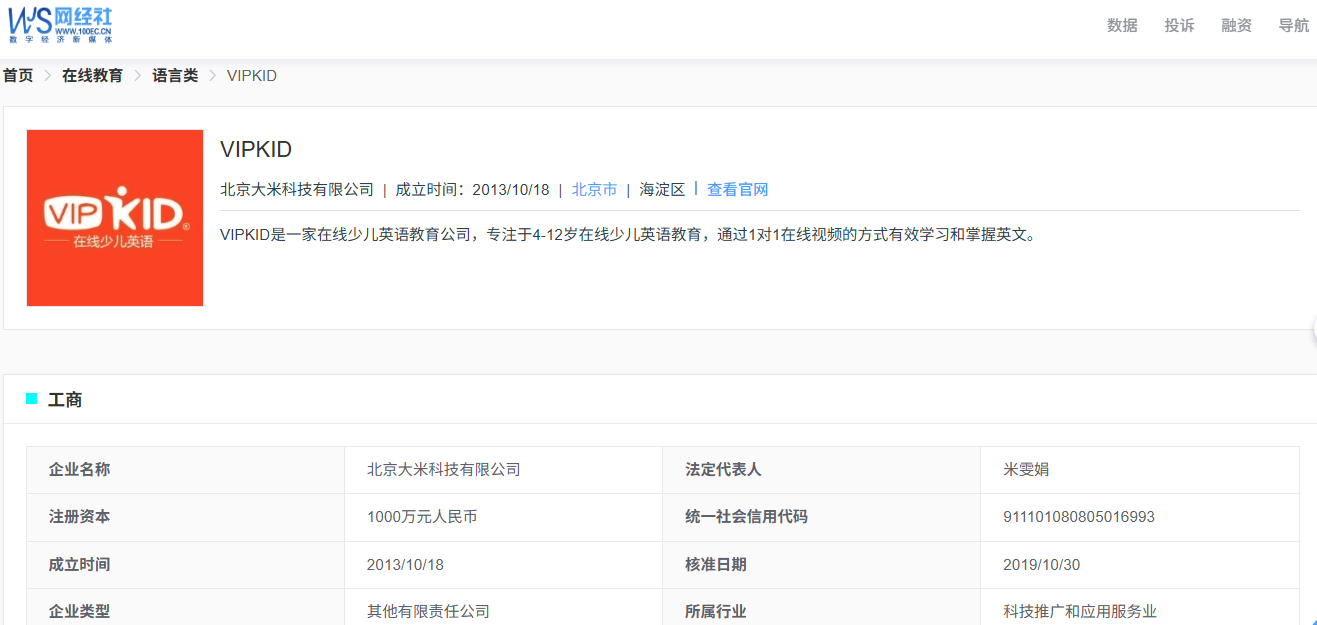
Task: Select table value 北京大米科技有限公司
Action: pyautogui.click(x=444, y=470)
